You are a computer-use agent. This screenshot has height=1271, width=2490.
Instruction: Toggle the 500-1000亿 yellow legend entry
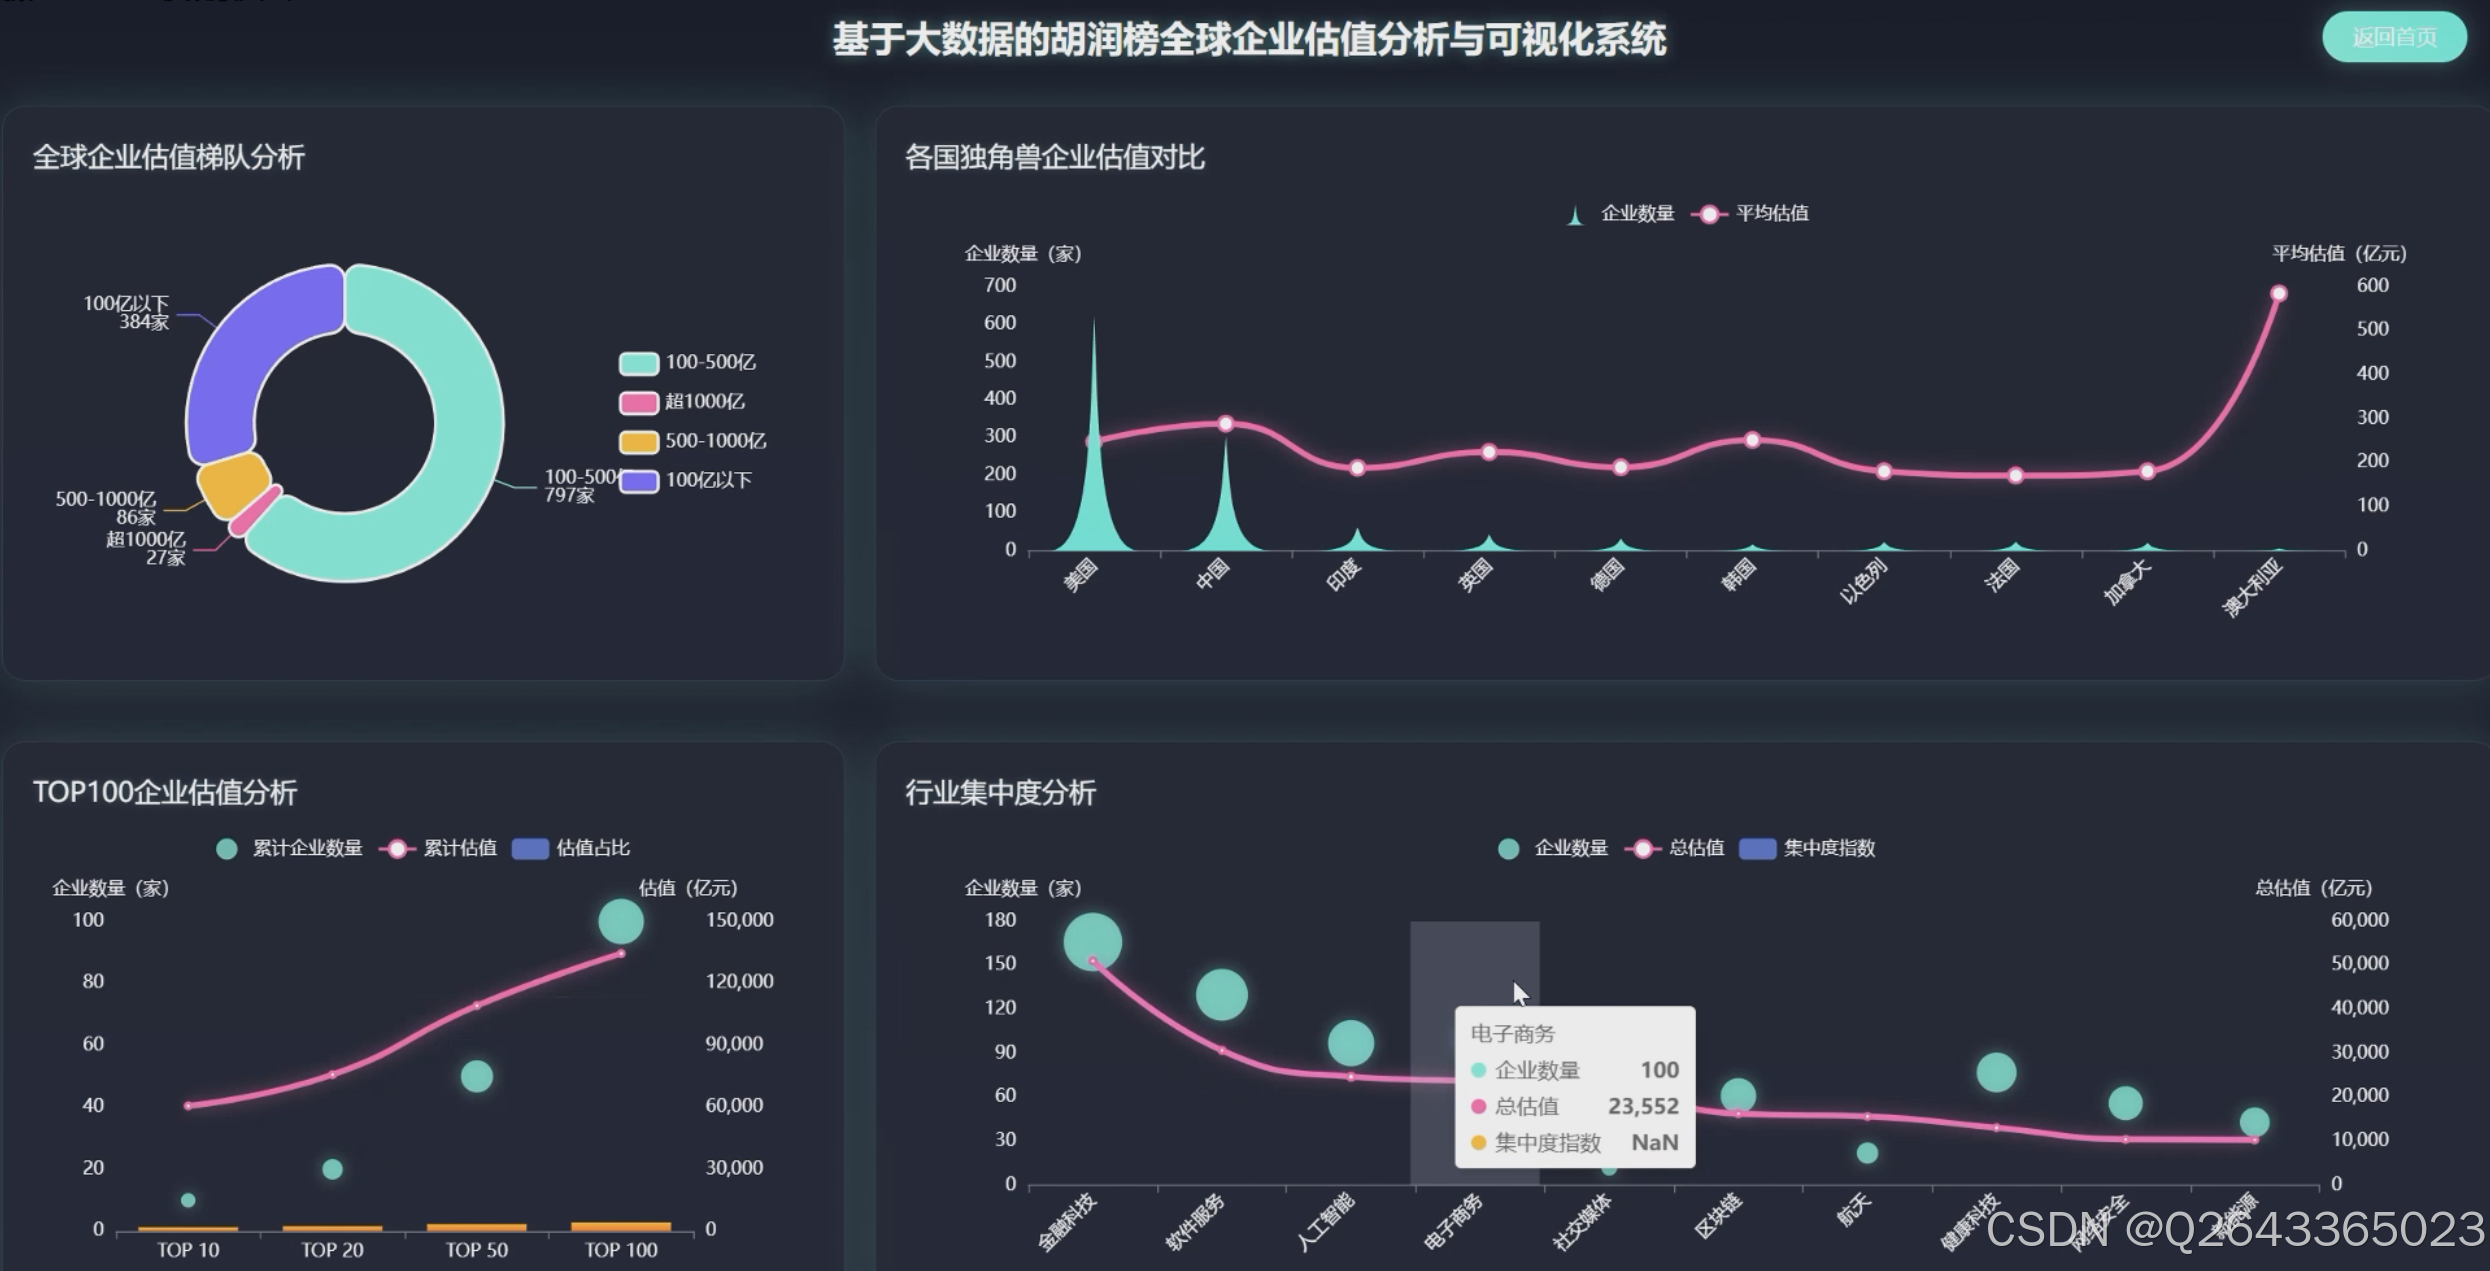(639, 441)
